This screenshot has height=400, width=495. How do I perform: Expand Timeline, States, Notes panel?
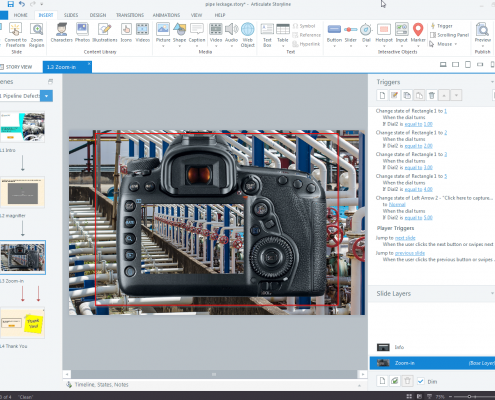[359, 385]
